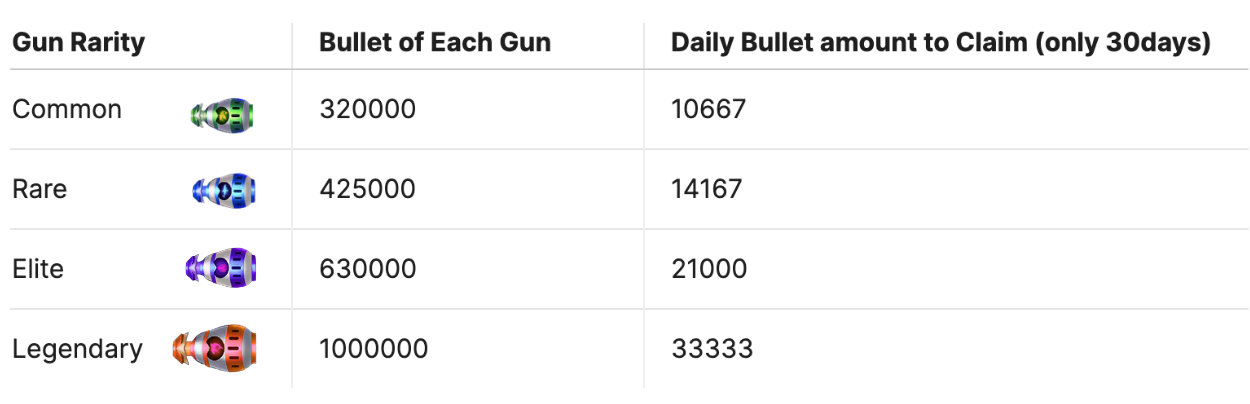Click the blue Rare gun icon
1250x404 pixels.
click(224, 190)
